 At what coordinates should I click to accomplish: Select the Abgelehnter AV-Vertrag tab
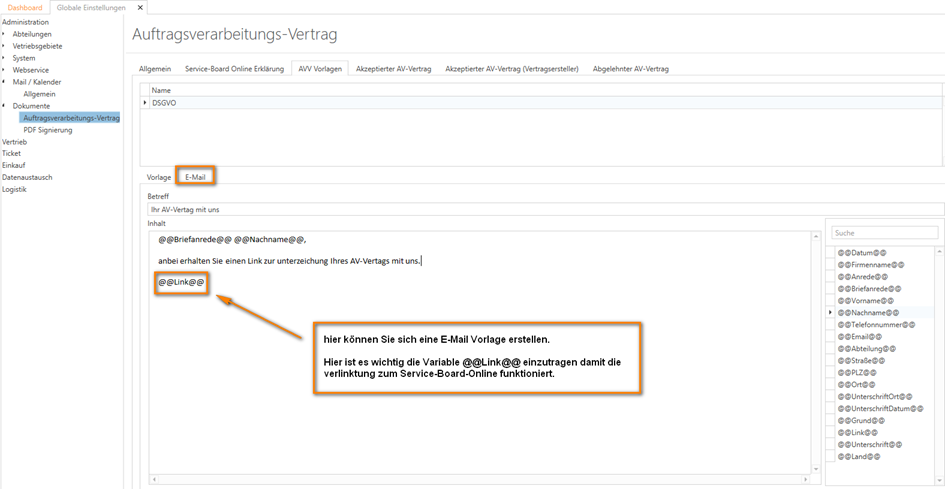pyautogui.click(x=630, y=69)
